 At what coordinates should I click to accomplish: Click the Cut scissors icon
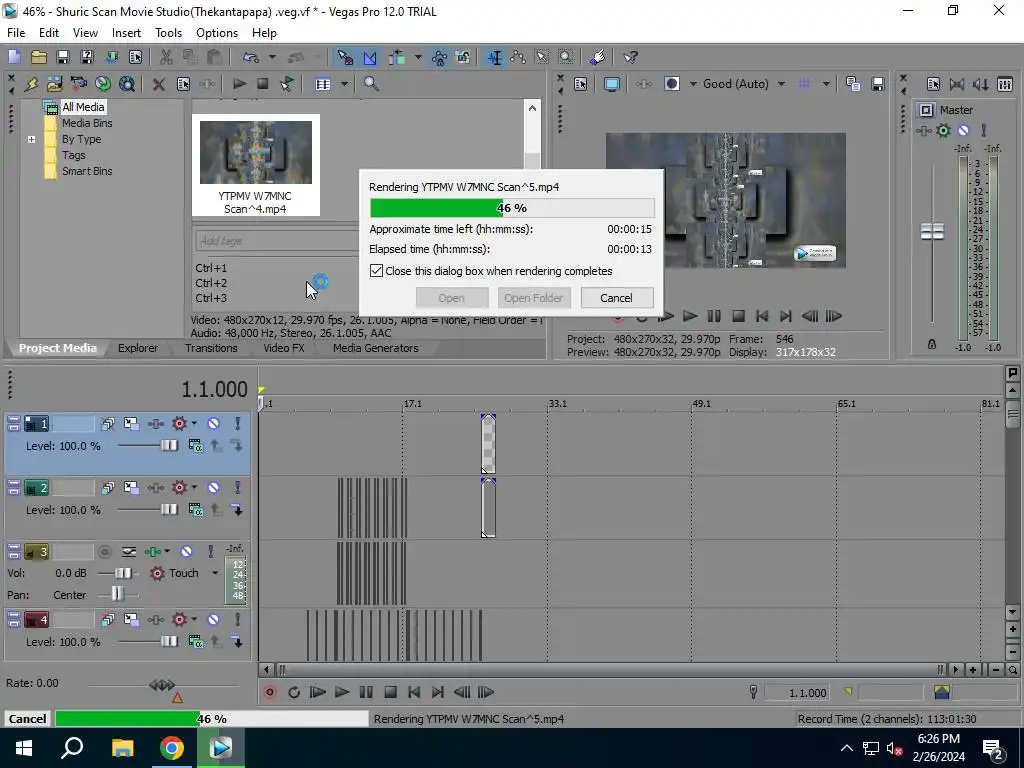(166, 57)
